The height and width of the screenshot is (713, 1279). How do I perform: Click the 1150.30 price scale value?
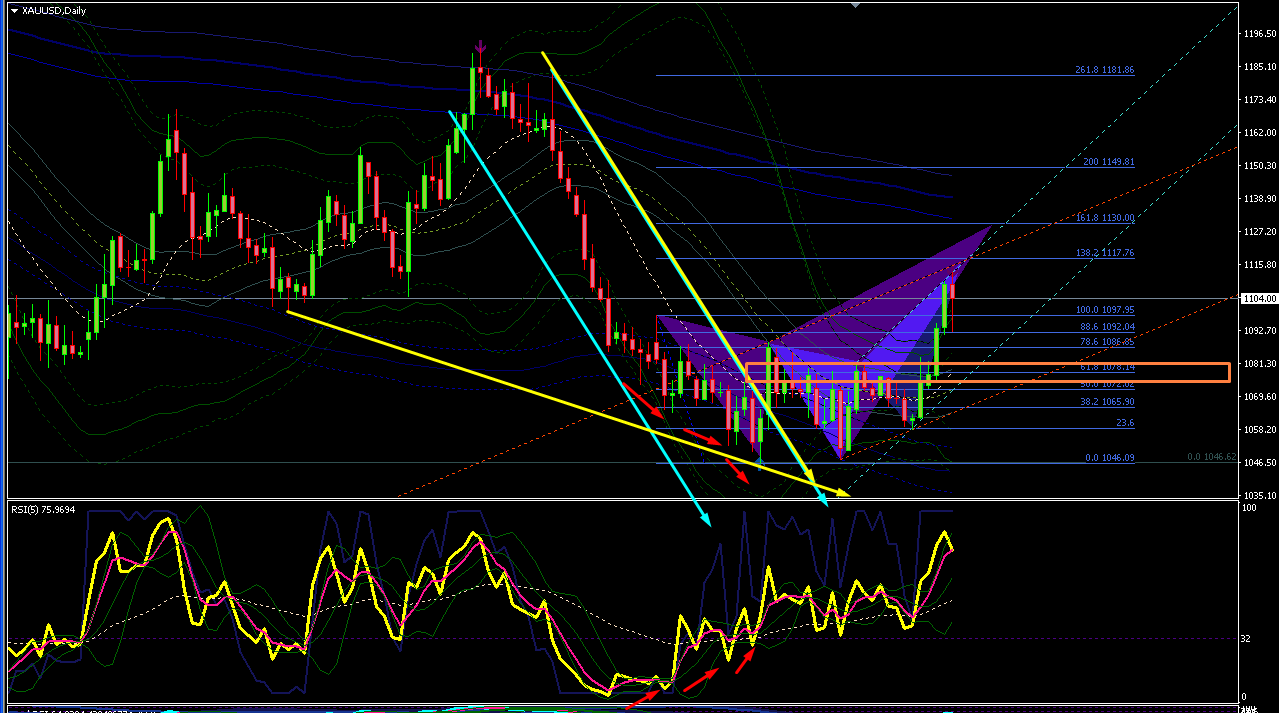(x=1259, y=165)
